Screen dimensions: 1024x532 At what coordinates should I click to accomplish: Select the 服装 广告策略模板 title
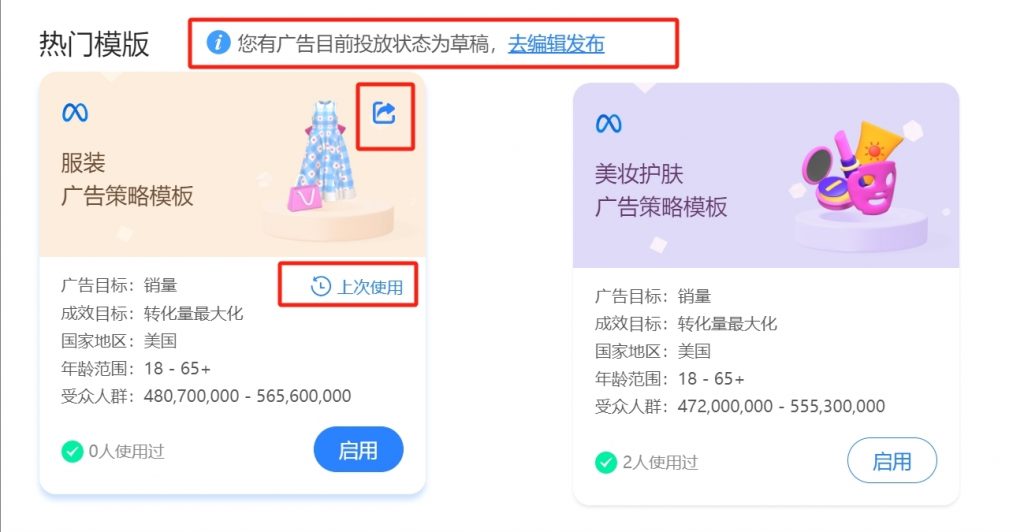point(127,179)
